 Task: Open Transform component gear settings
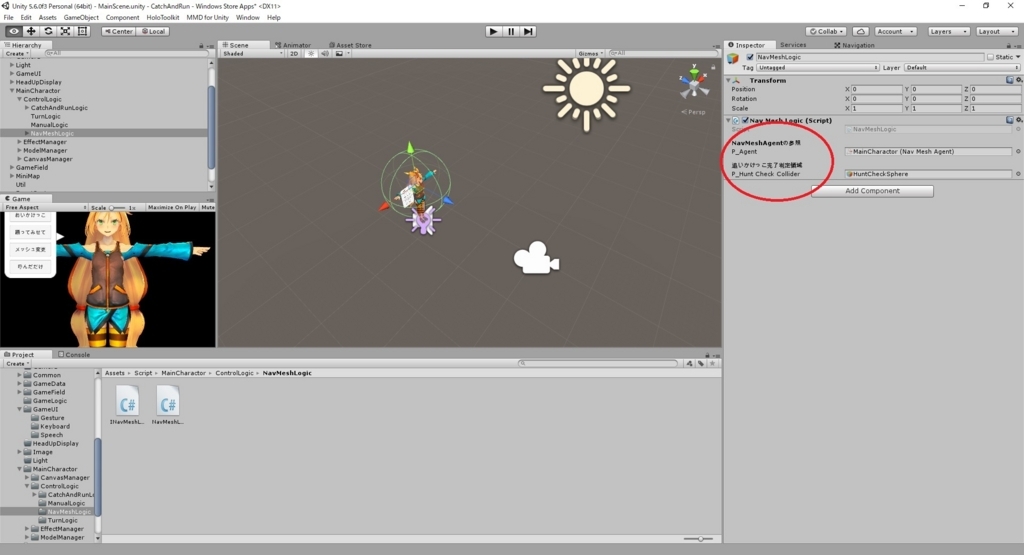coord(1019,80)
